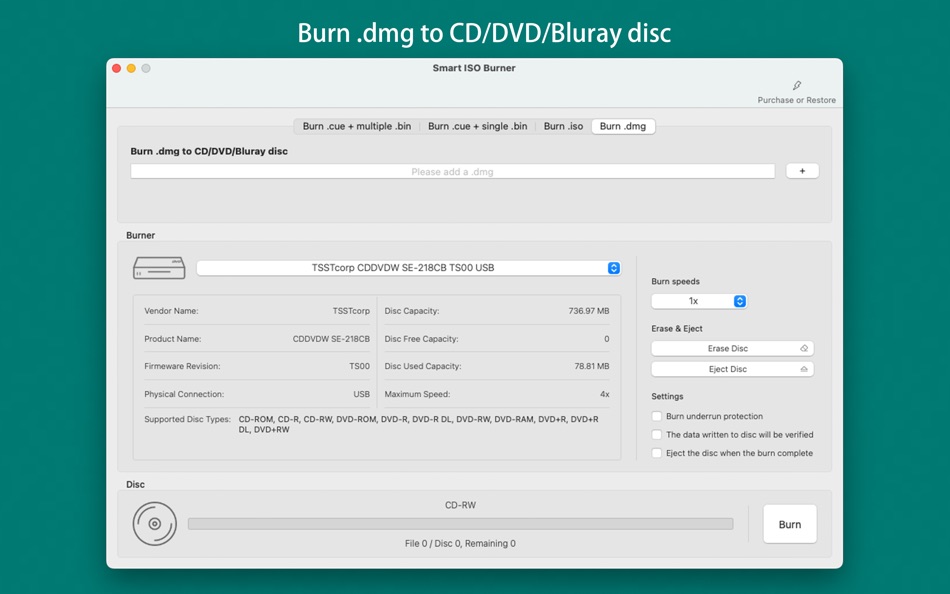Click the Supported Disc Types list text
The height and width of the screenshot is (594, 950).
pos(418,424)
